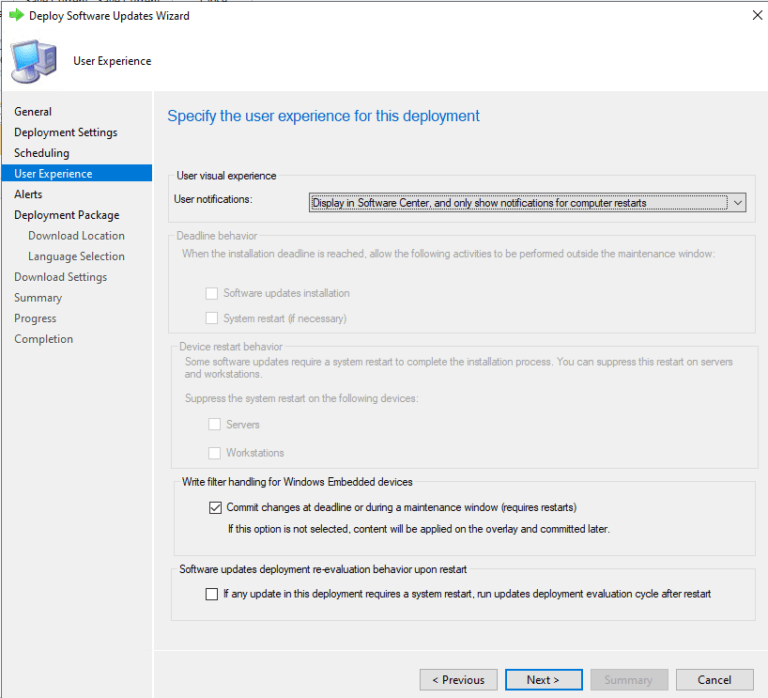The height and width of the screenshot is (698, 768).
Task: Select Summary in the sidebar
Action: 38,298
